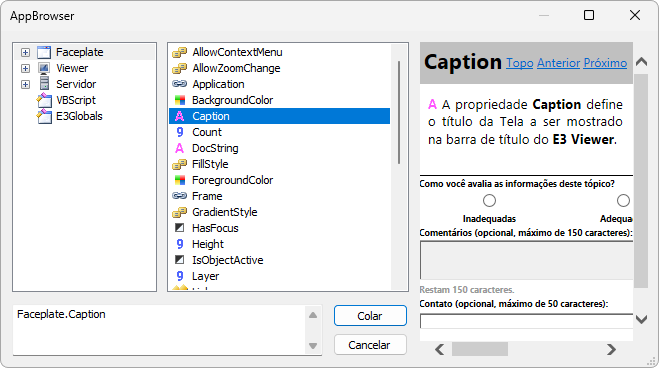Select the DocString property in list

click(x=215, y=148)
